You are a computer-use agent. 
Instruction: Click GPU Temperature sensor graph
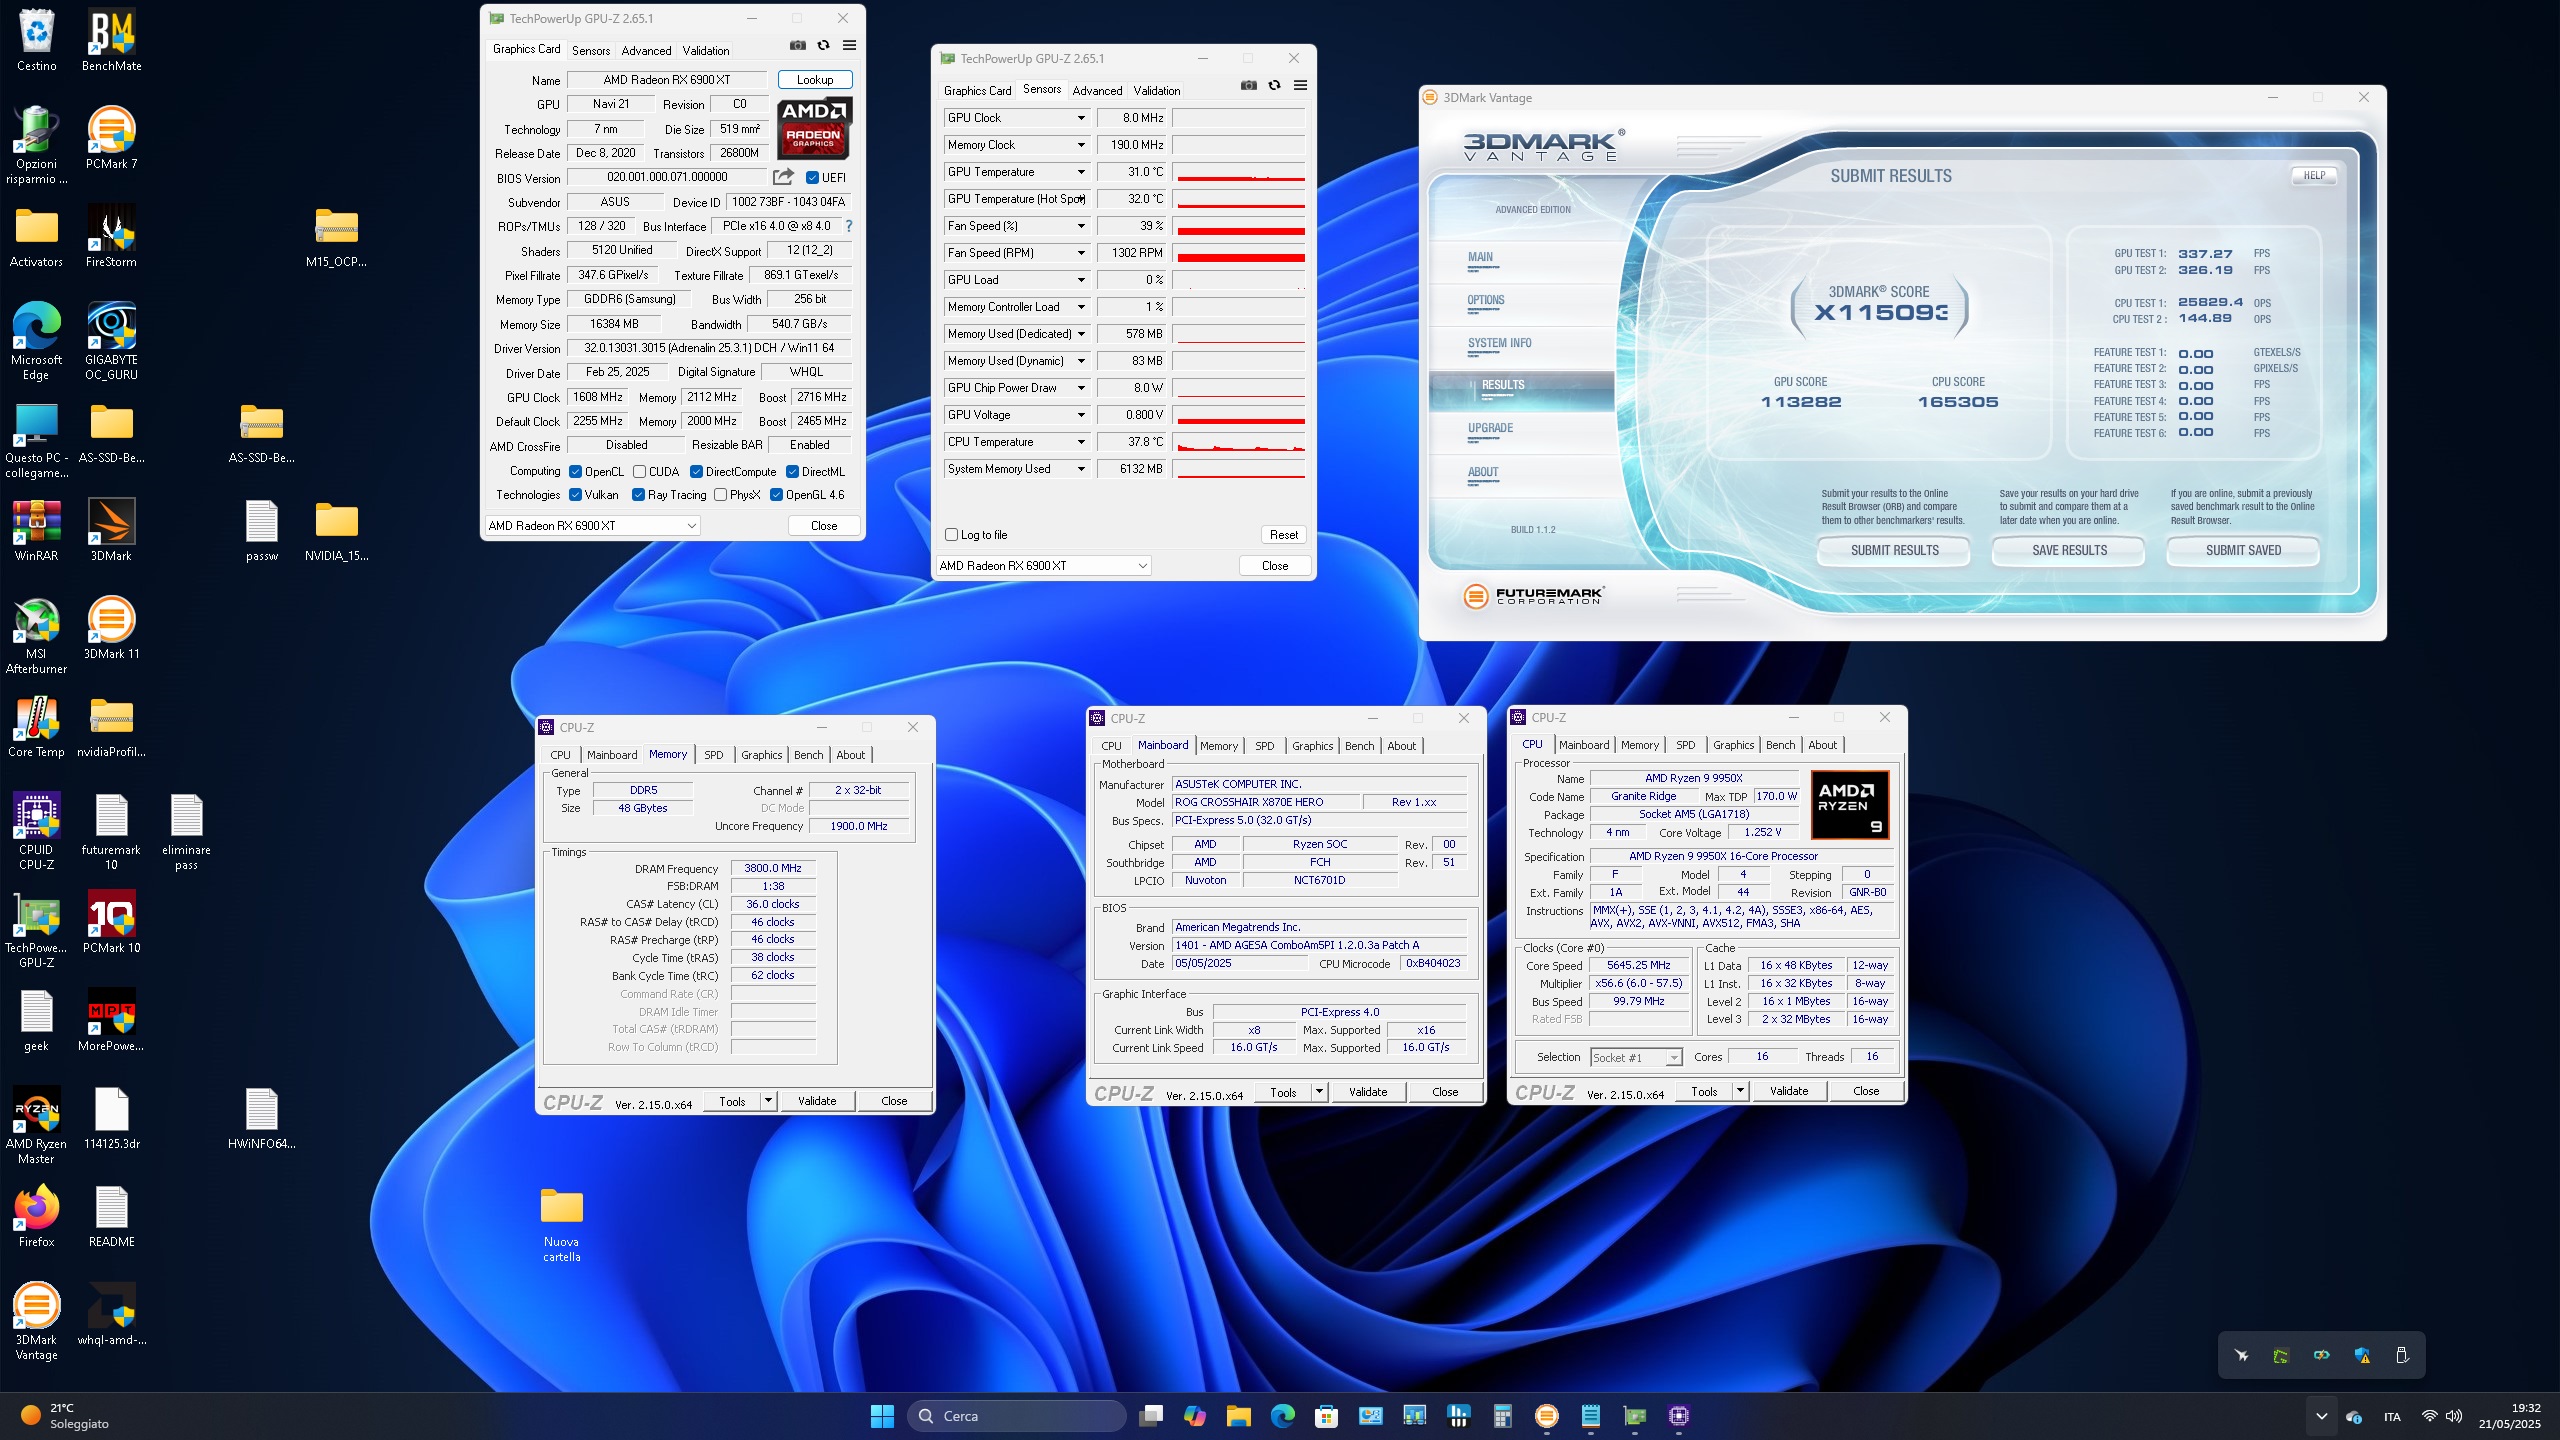click(x=1239, y=172)
